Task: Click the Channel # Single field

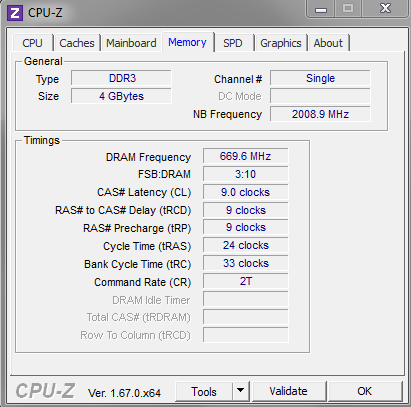Action: [x=320, y=78]
